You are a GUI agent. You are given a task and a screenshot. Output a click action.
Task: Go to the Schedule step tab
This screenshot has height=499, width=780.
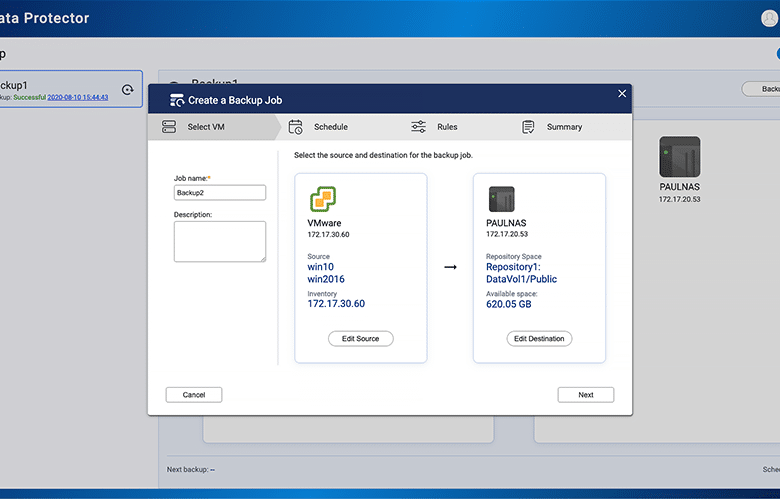[x=331, y=127]
